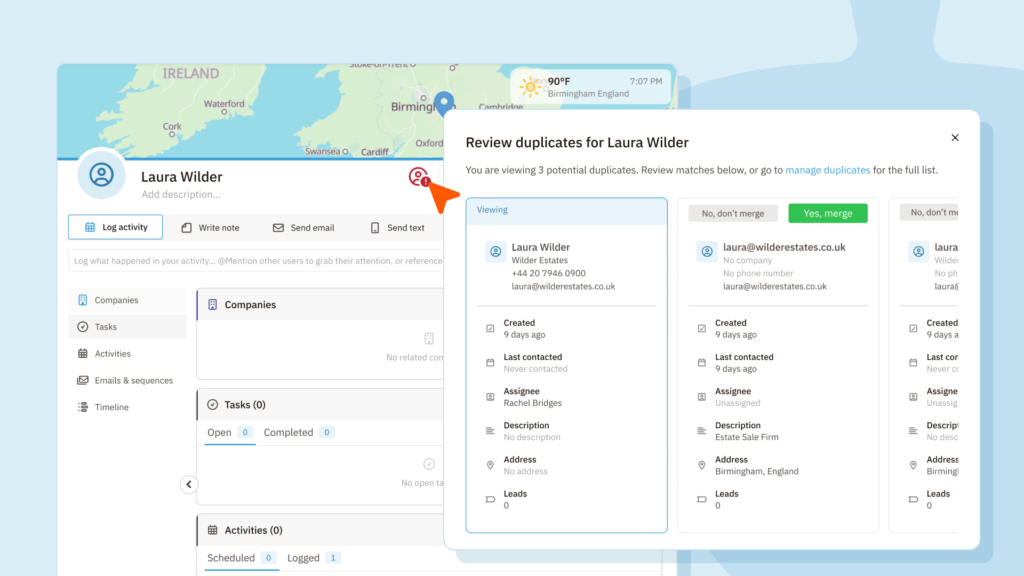Click the +44 20 7946 0900 phone number
Viewport: 1024px width, 576px height.
549,274
